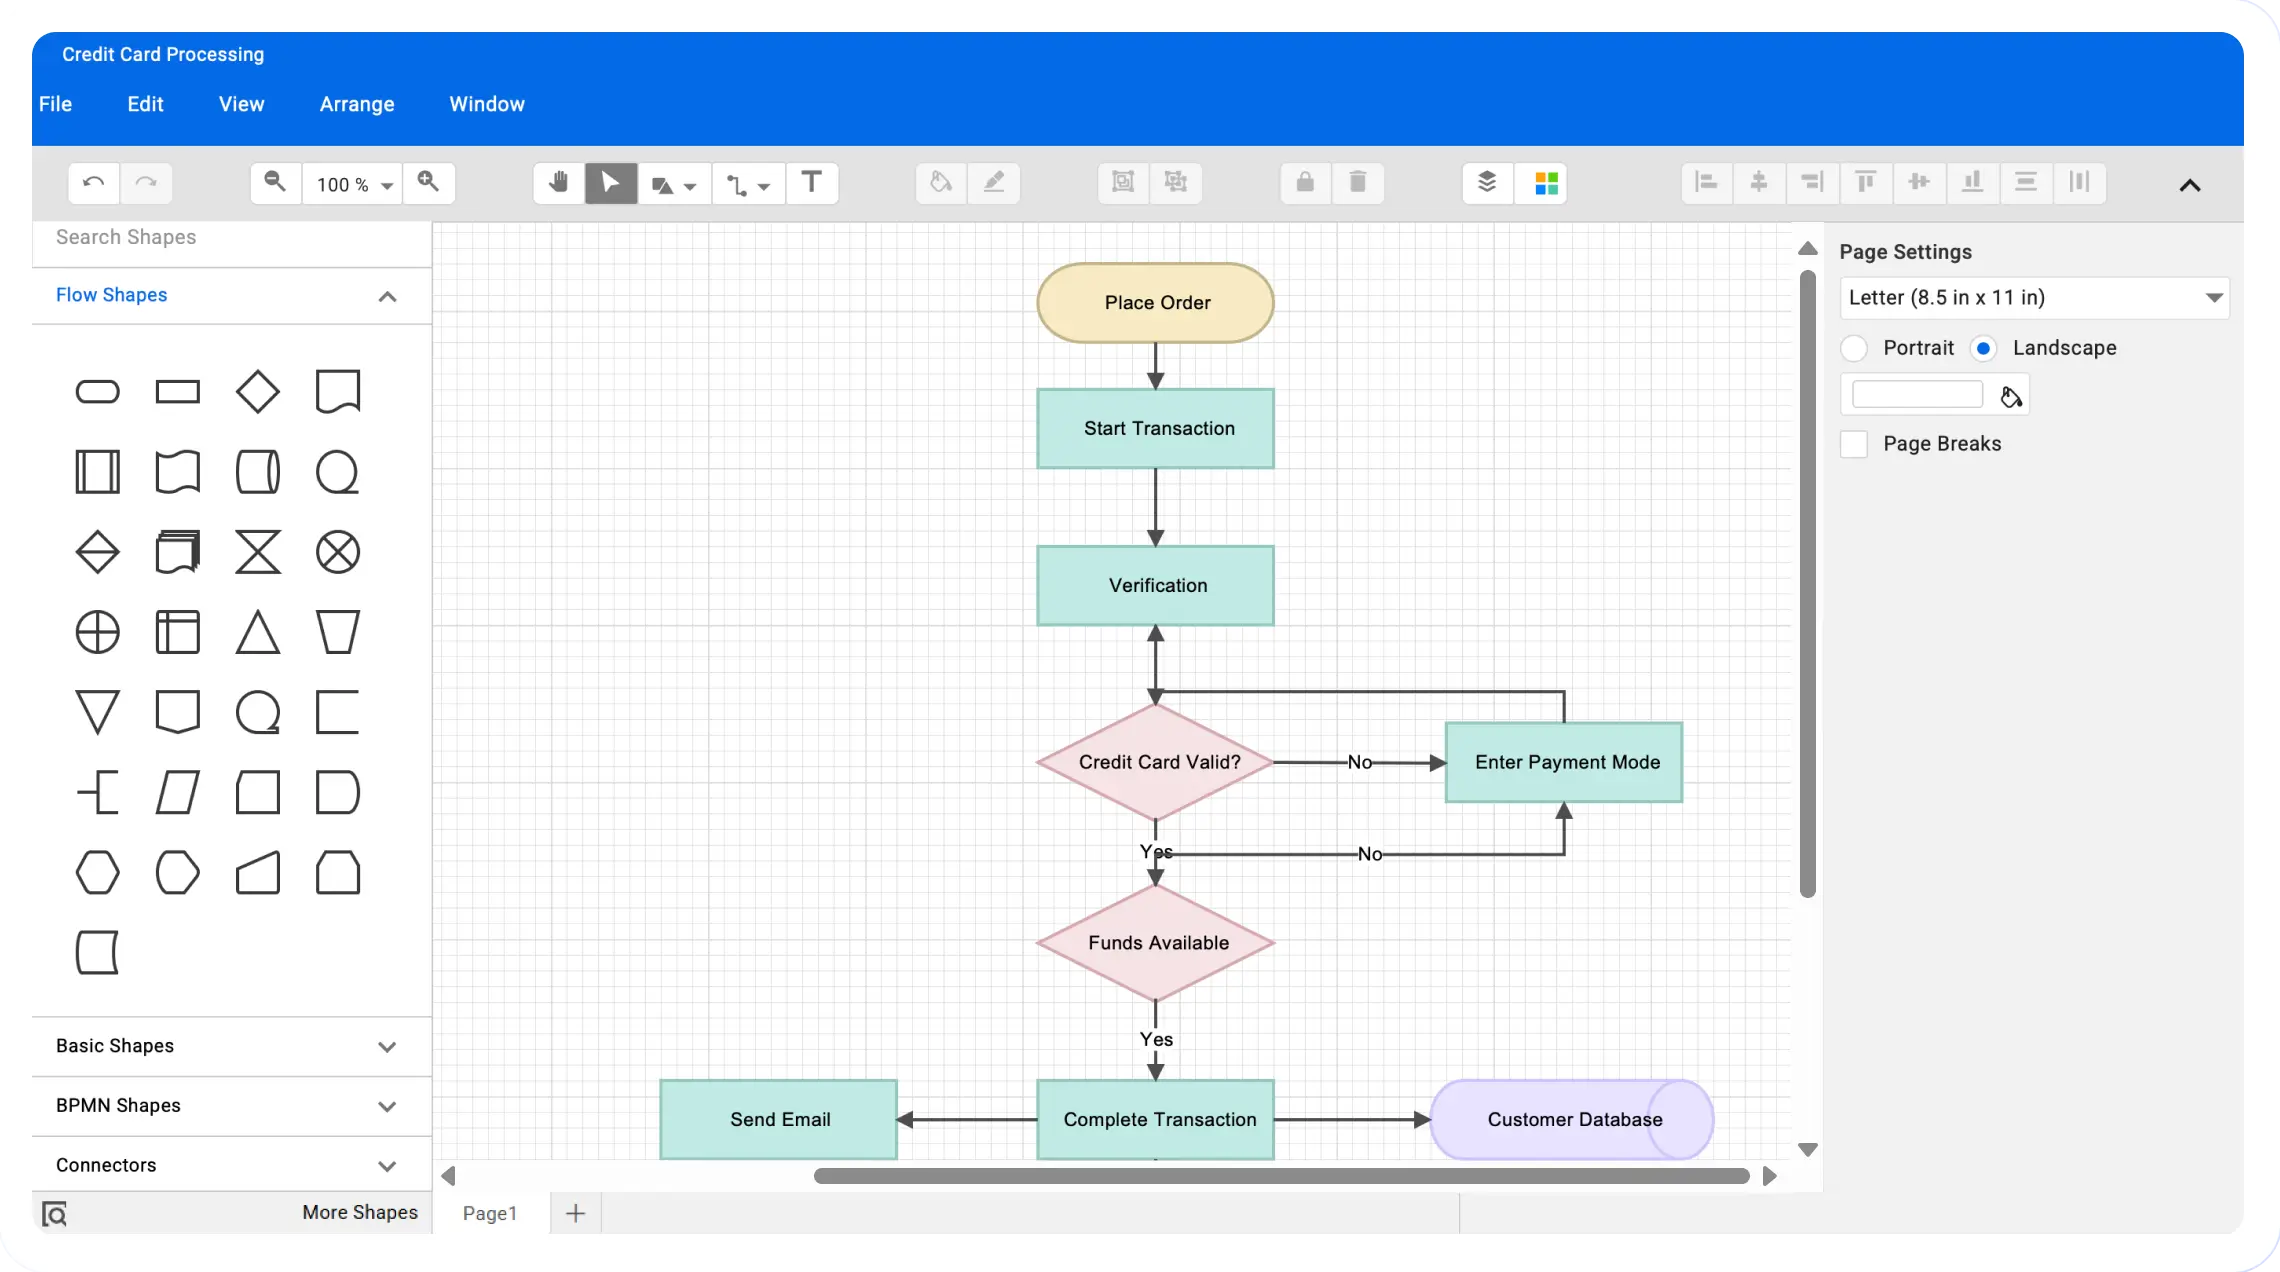Click the More Shapes button
The image size is (2280, 1272).
coord(360,1212)
